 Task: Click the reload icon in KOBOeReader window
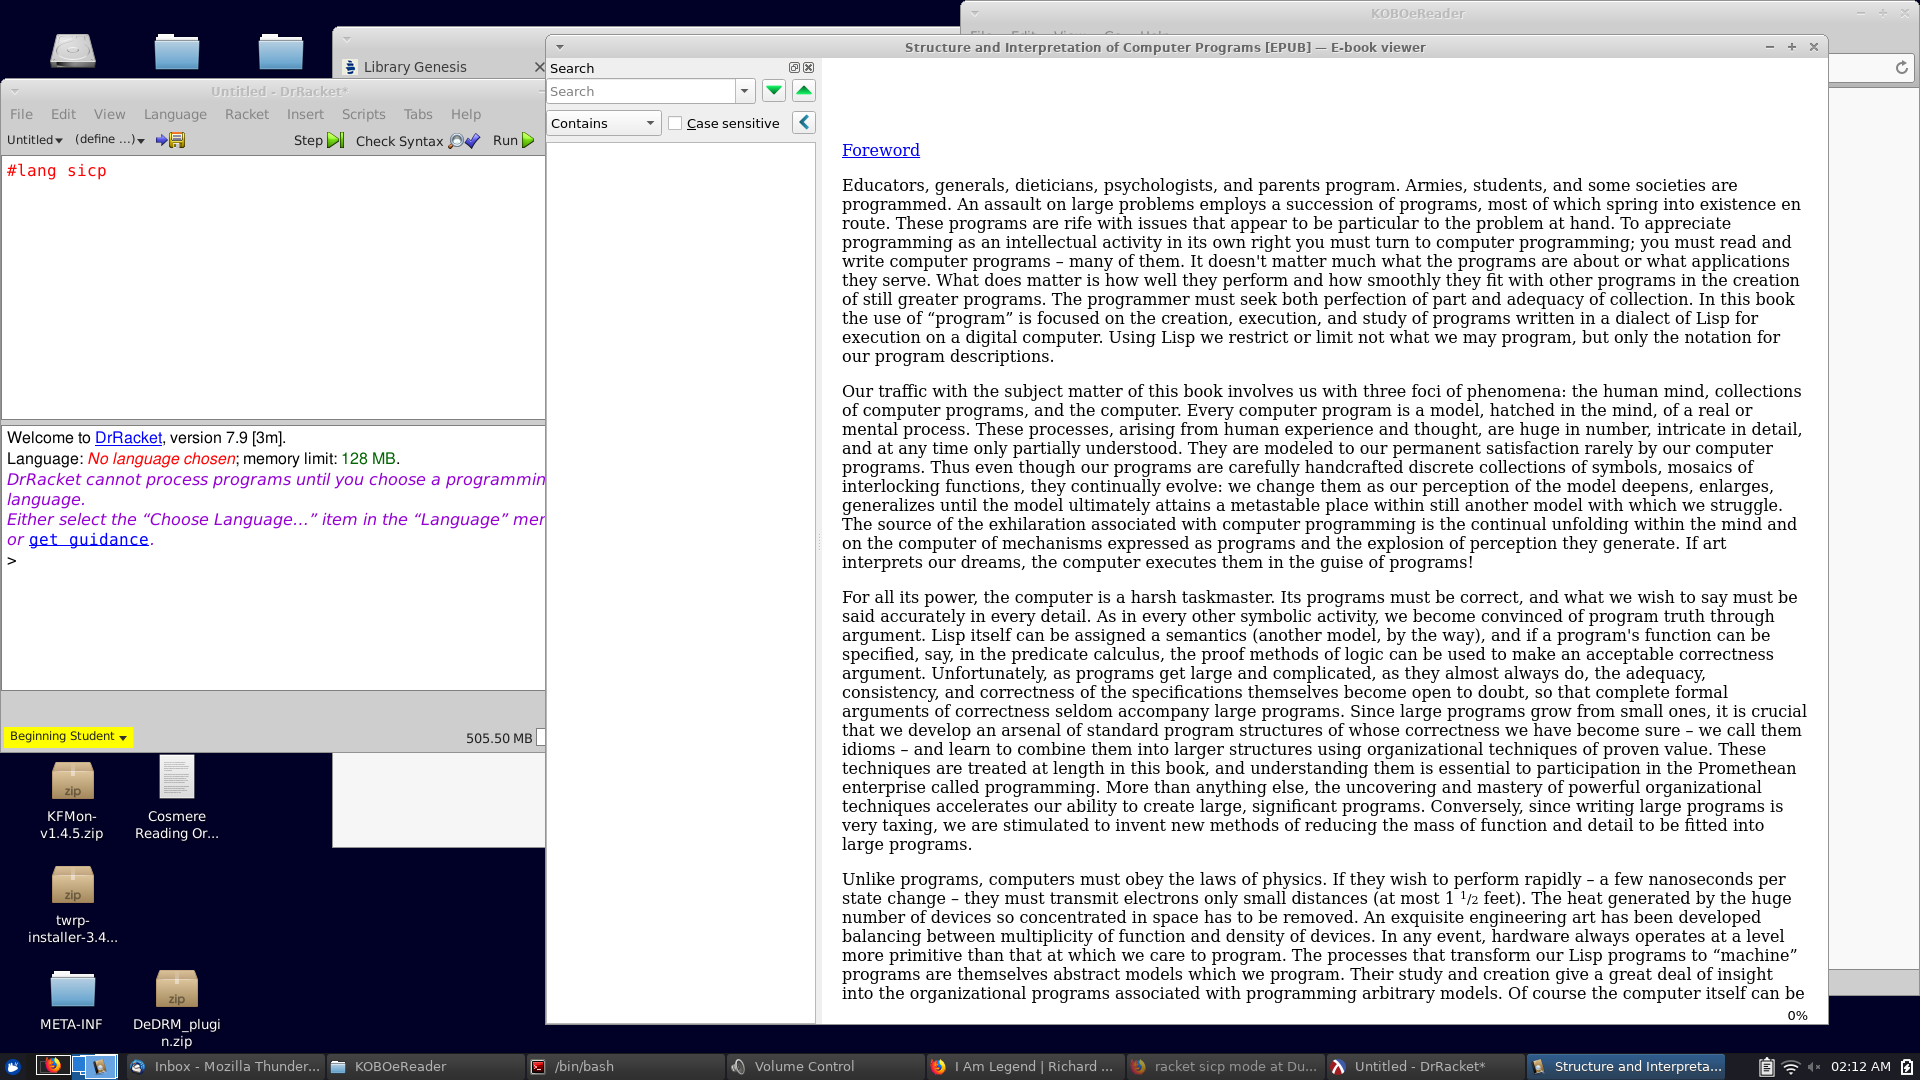(1901, 68)
